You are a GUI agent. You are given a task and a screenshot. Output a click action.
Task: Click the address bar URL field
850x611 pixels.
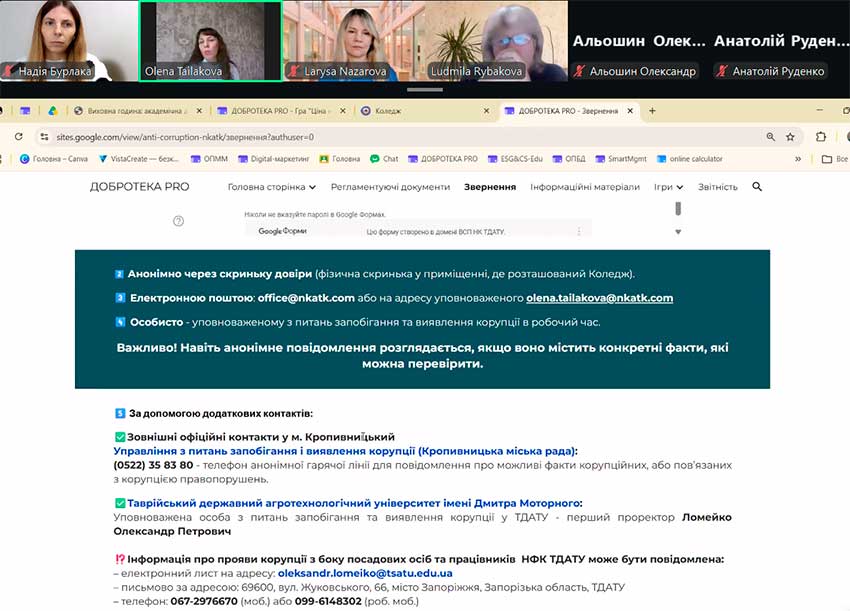[x=401, y=137]
